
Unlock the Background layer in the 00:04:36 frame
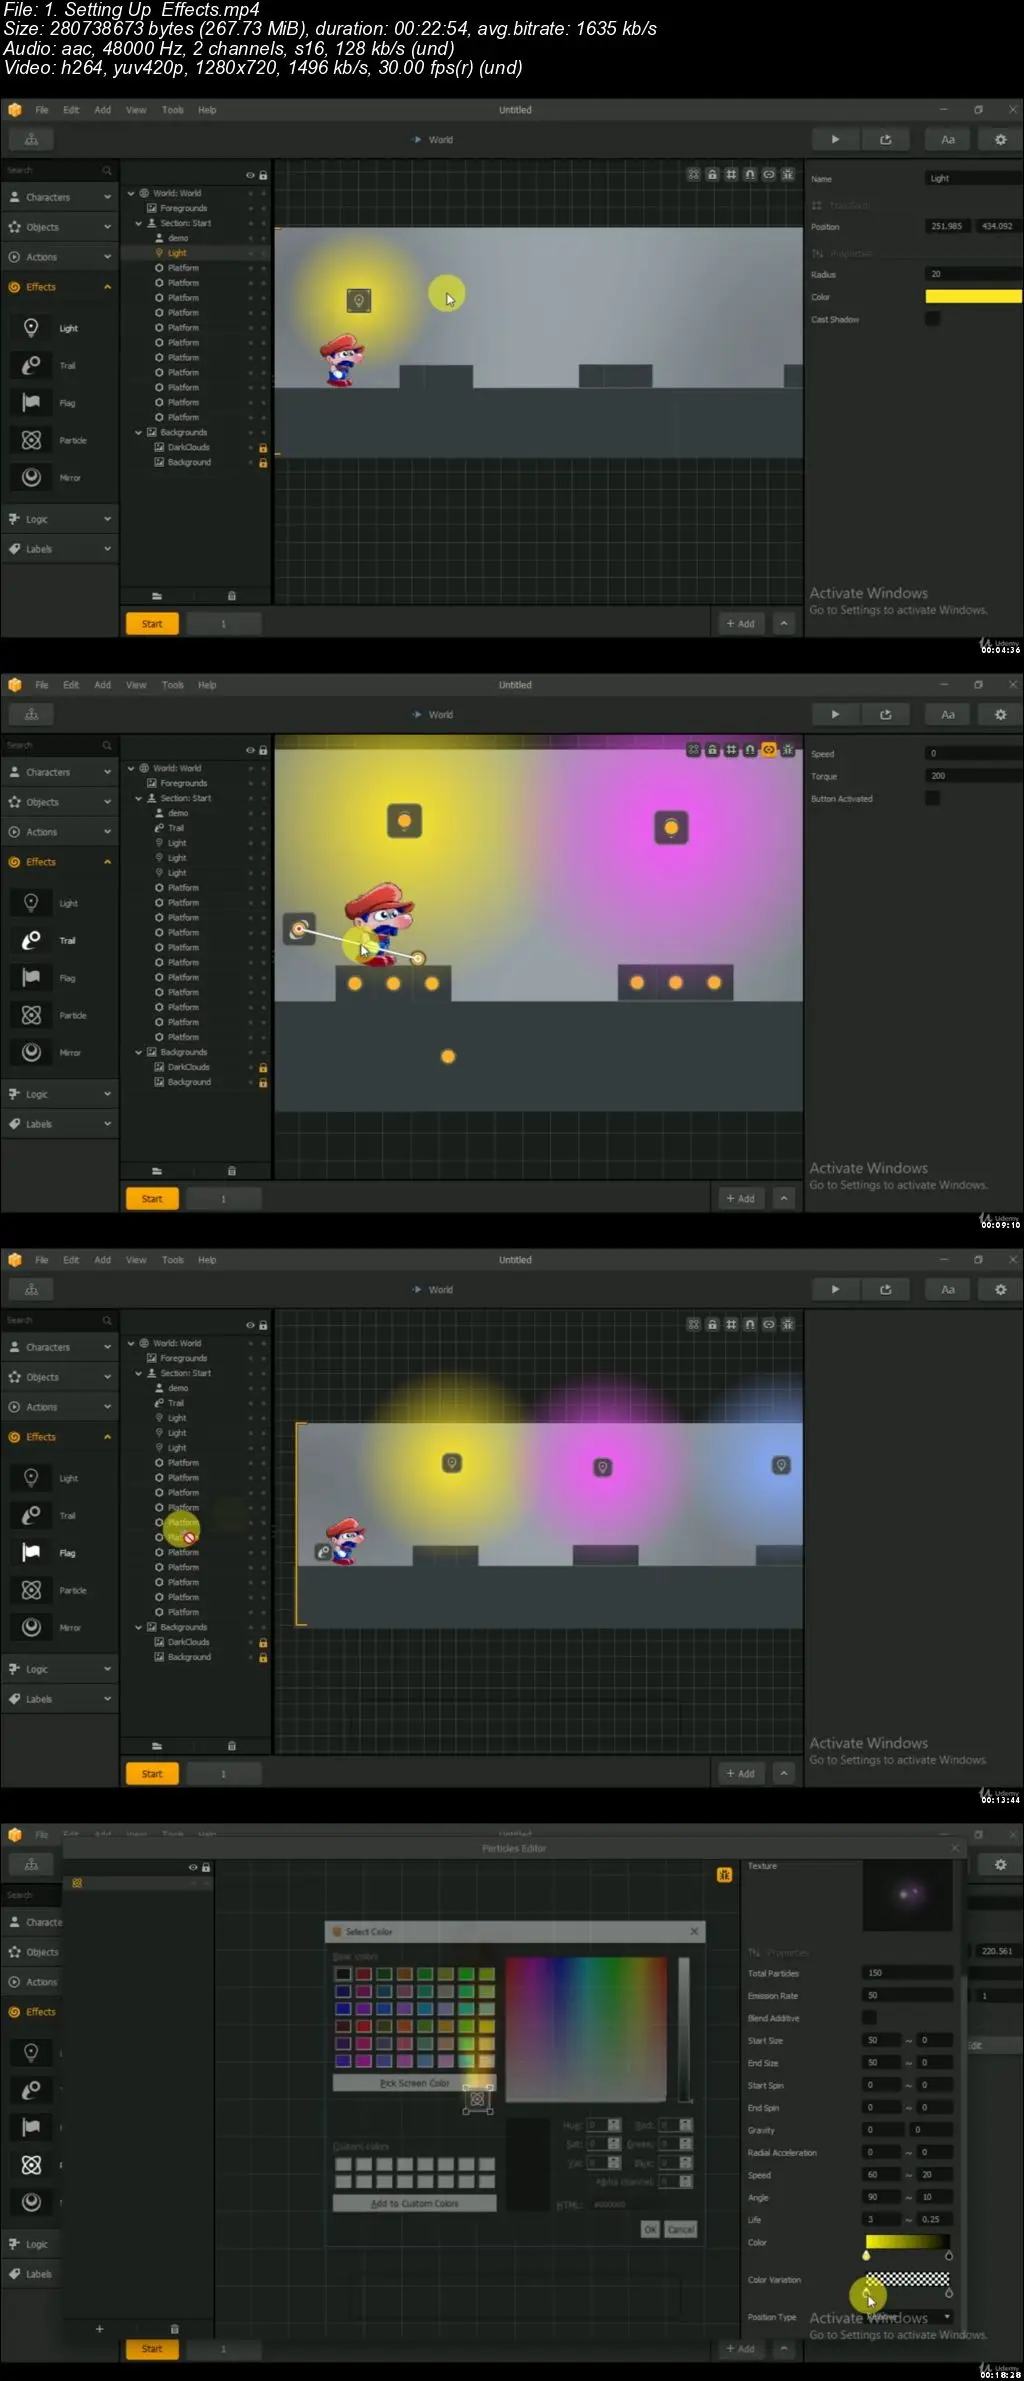click(263, 463)
